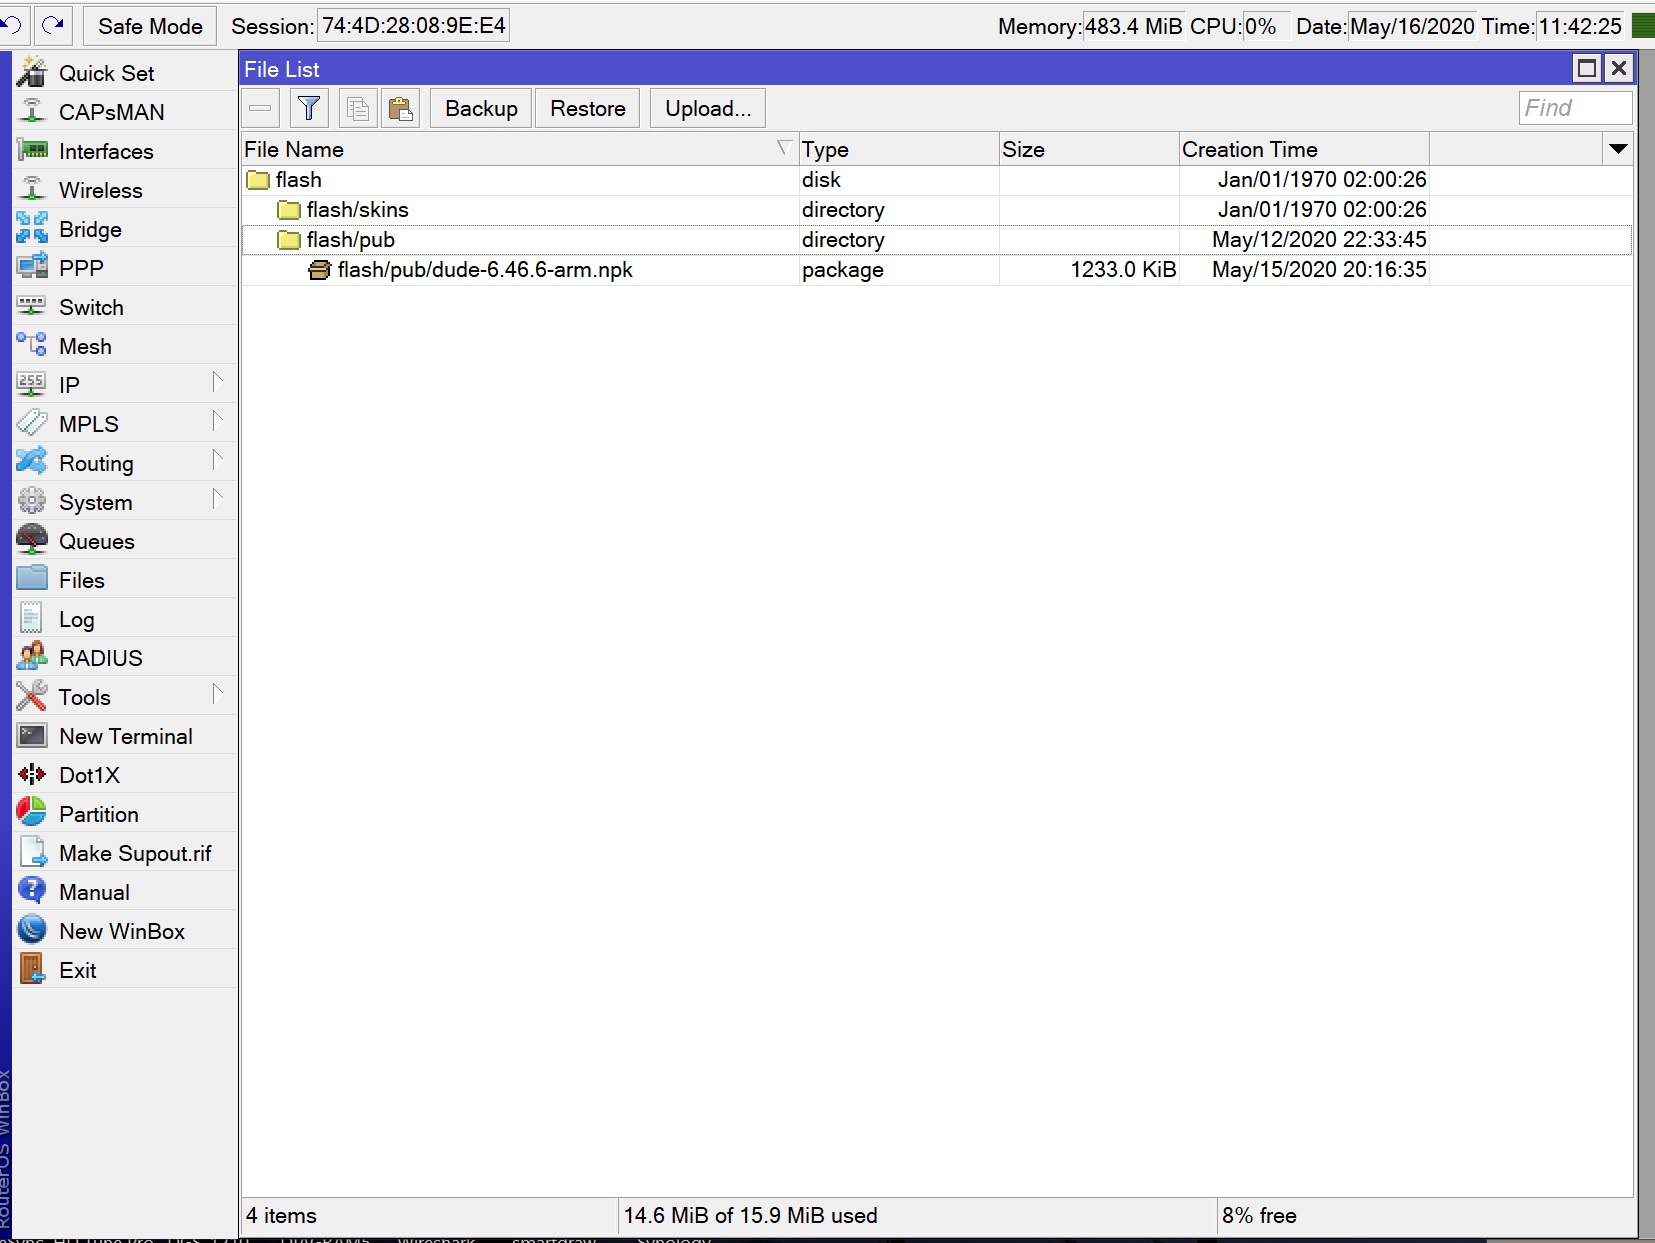Click the session MAC address field
Image resolution: width=1655 pixels, height=1243 pixels.
pyautogui.click(x=413, y=26)
